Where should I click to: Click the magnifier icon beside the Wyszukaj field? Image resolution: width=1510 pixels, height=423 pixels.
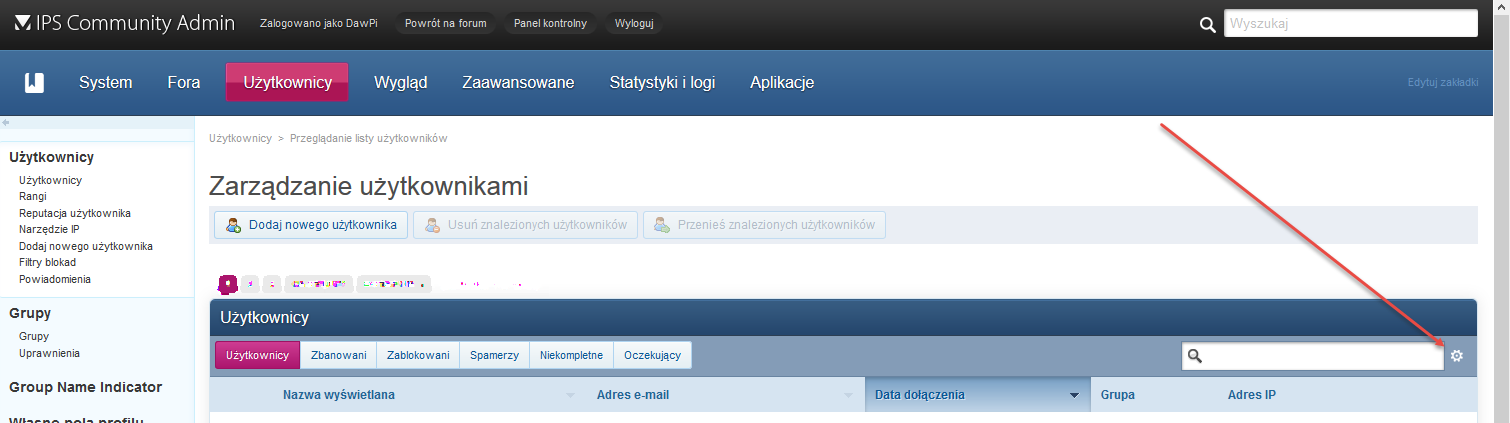click(x=1208, y=24)
